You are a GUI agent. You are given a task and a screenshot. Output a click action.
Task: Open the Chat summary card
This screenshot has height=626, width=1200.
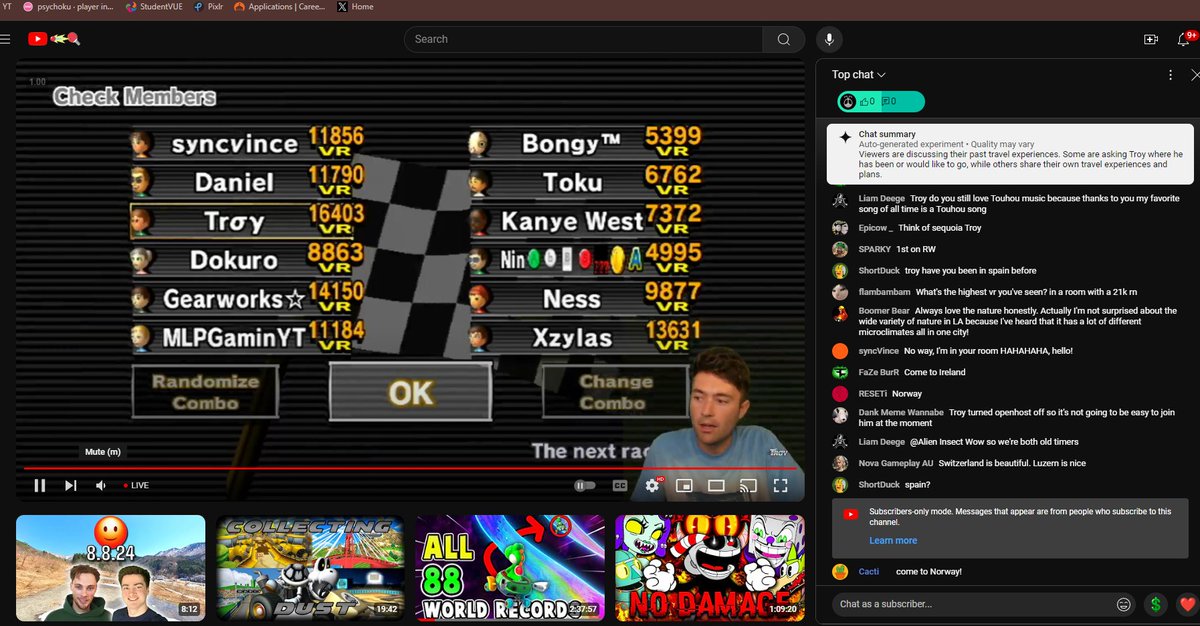tap(1009, 153)
